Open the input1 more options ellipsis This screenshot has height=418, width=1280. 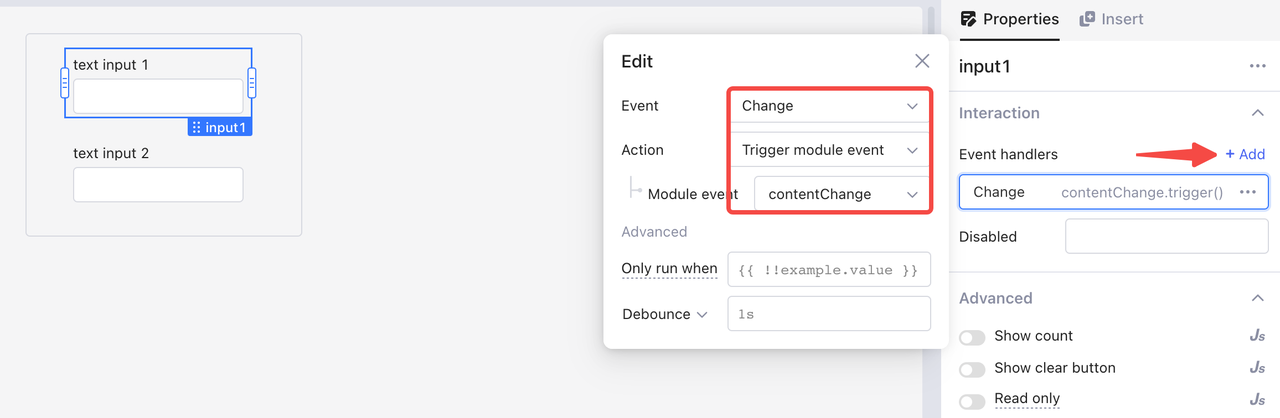click(1258, 66)
